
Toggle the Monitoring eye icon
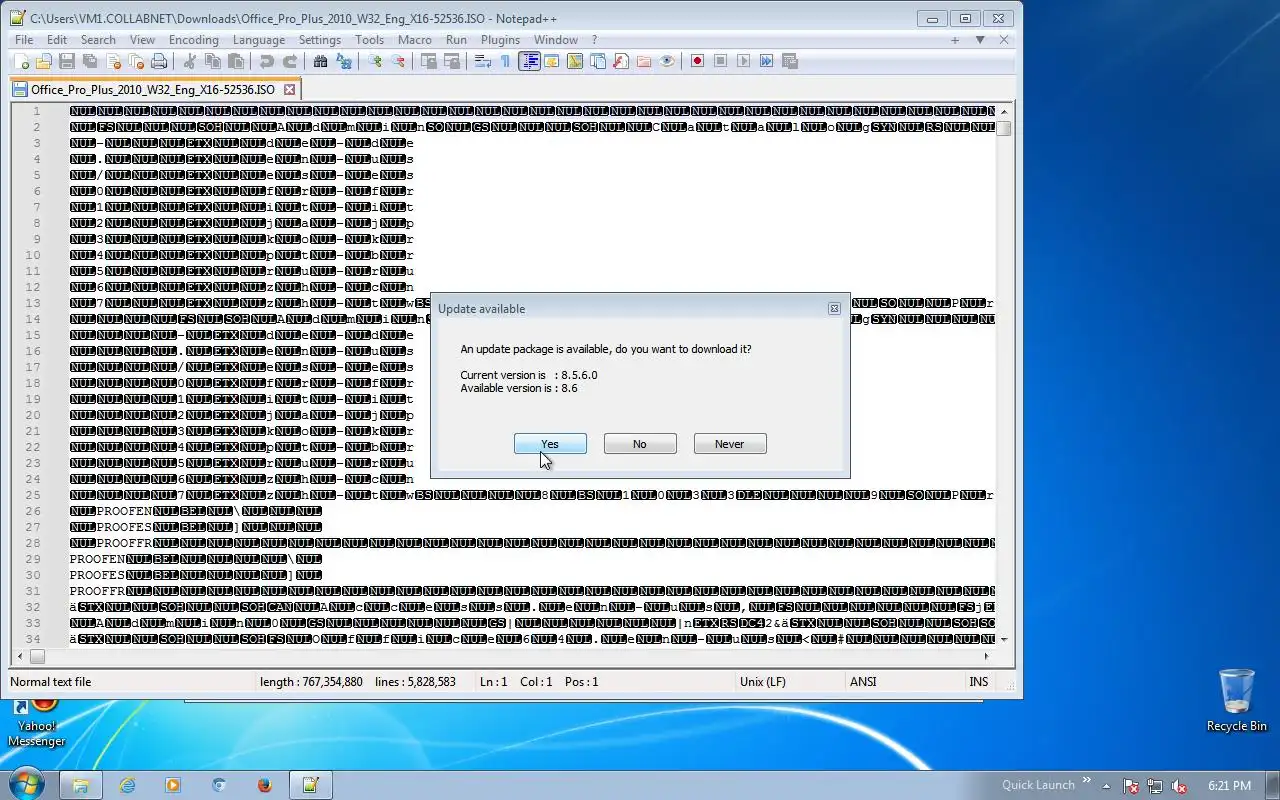[x=667, y=61]
